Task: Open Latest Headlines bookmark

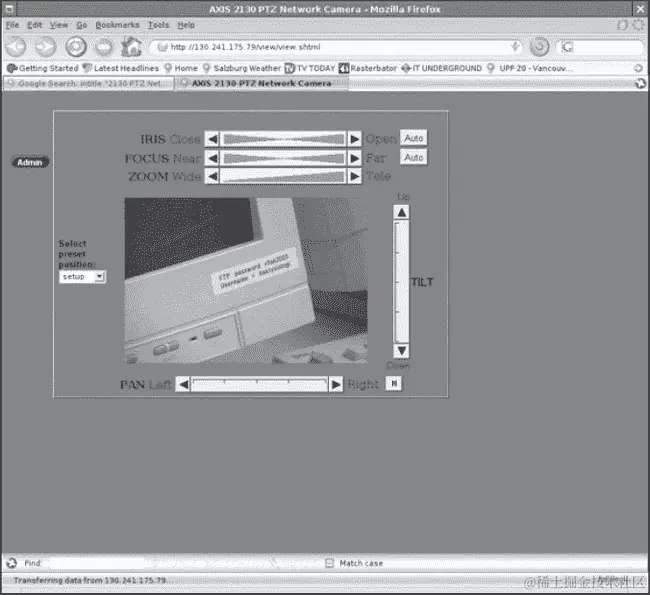Action: tap(121, 68)
